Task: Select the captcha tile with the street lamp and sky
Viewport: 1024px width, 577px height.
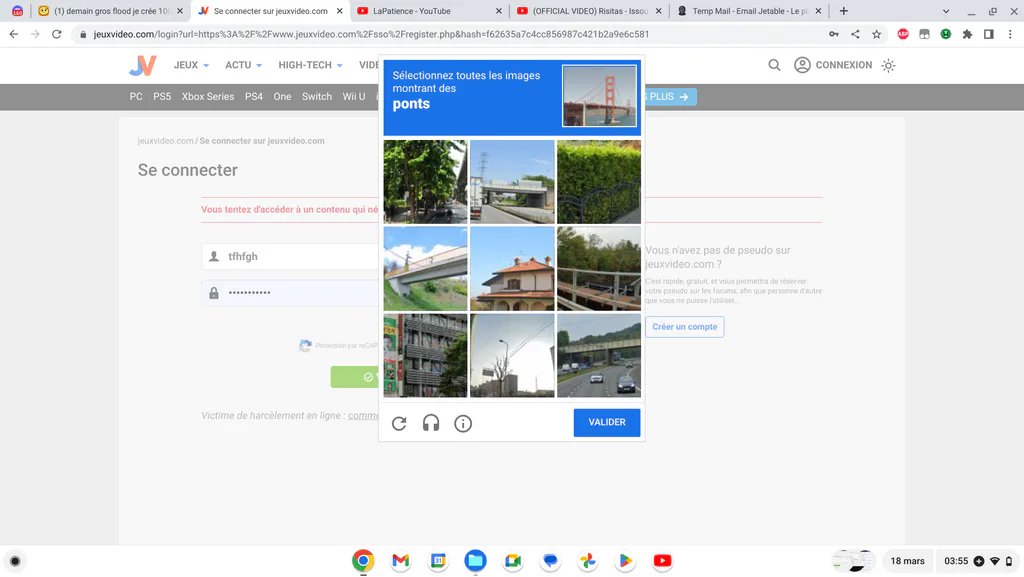Action: pyautogui.click(x=512, y=355)
